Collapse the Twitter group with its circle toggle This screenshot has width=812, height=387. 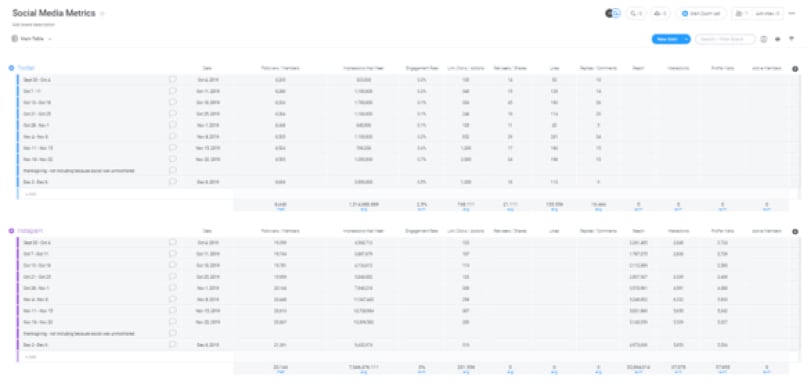[11, 68]
